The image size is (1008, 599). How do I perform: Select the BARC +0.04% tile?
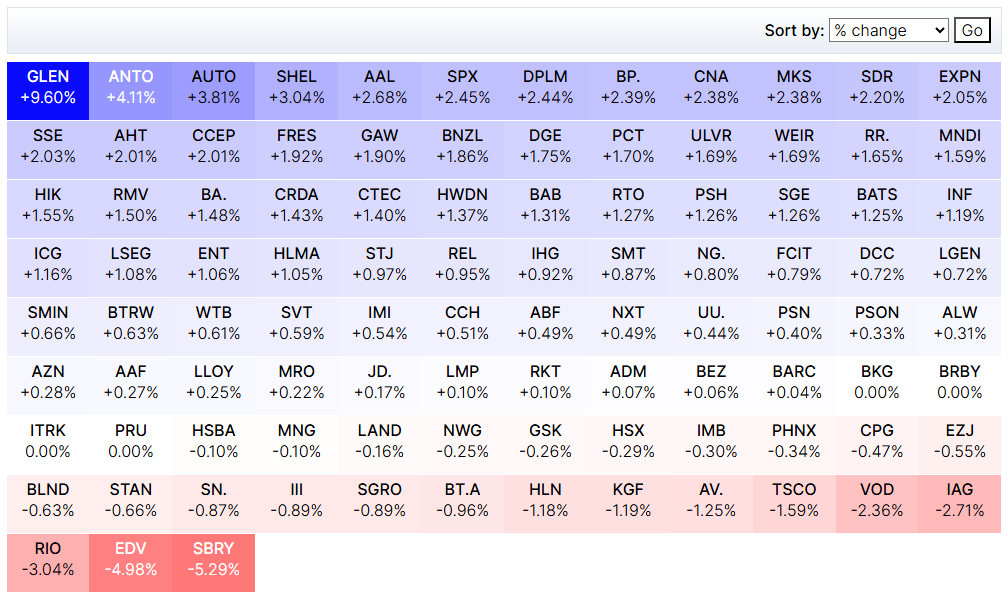pos(794,383)
